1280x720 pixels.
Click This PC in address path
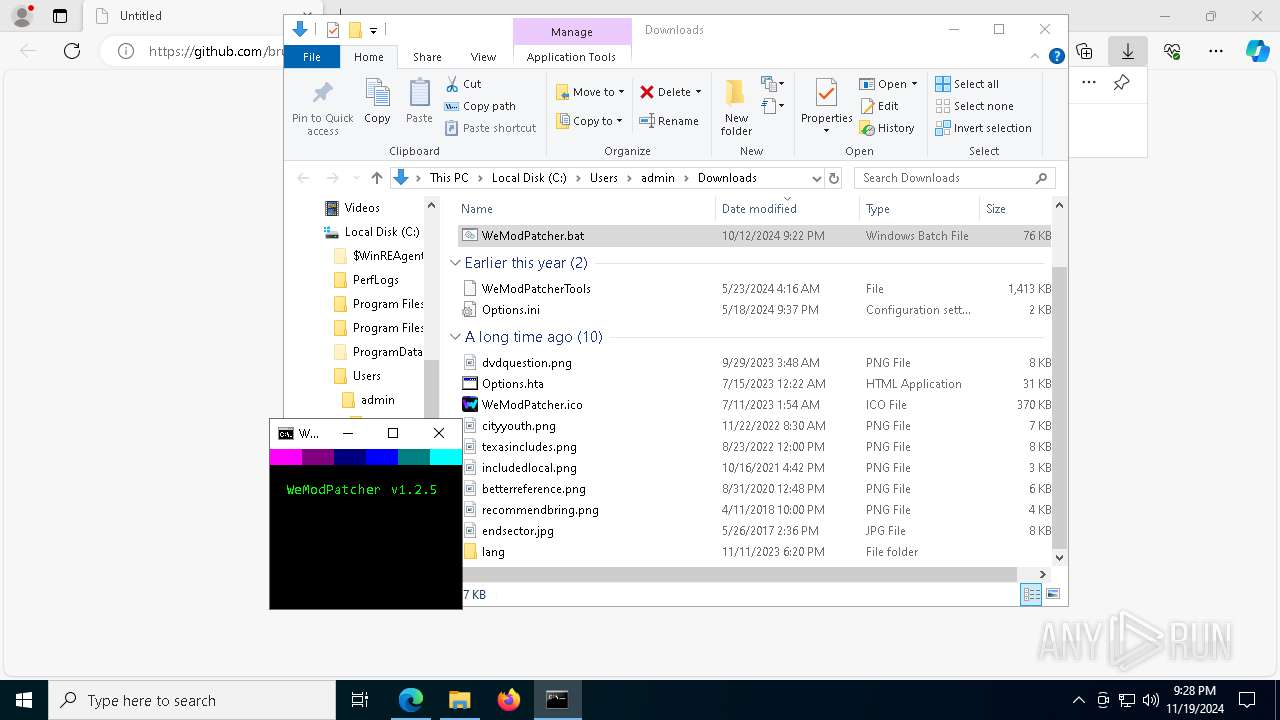(449, 178)
